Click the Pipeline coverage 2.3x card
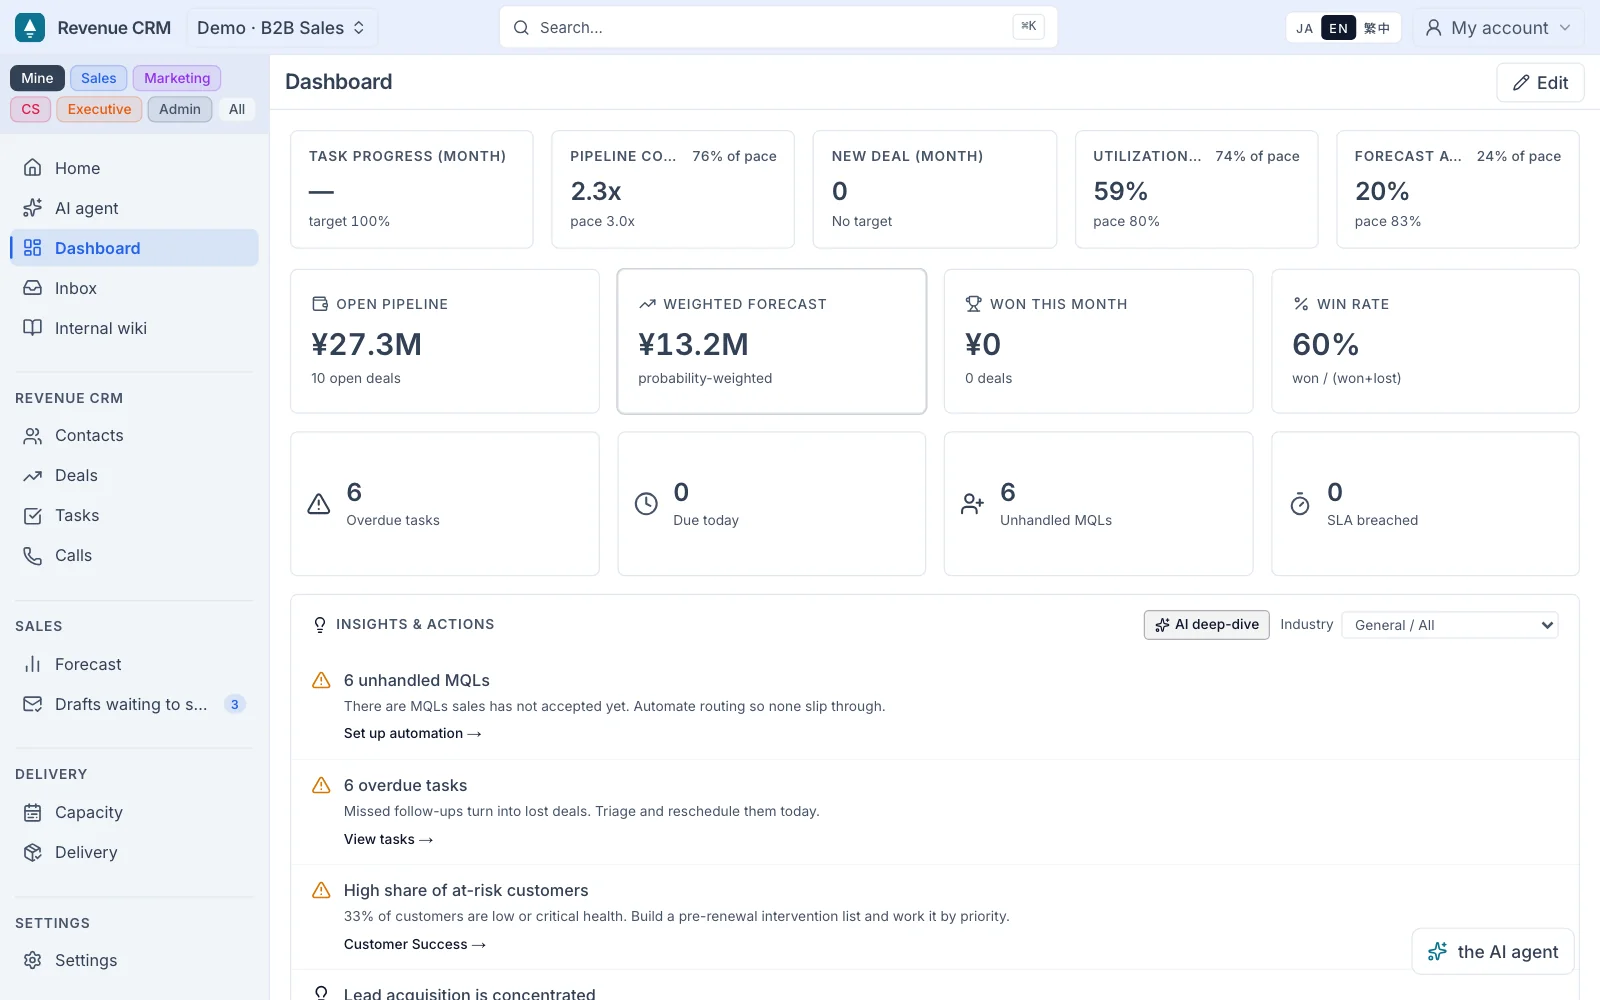This screenshot has width=1600, height=1000. point(673,189)
